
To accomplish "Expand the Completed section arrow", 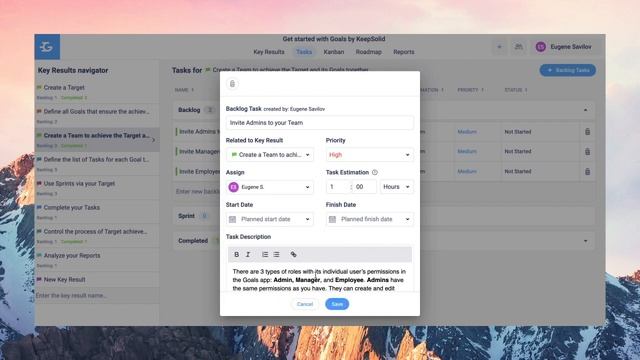I will (x=585, y=241).
